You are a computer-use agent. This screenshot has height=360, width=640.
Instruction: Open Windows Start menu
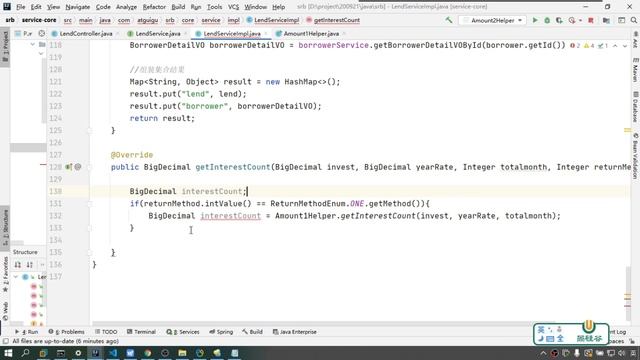[8, 353]
